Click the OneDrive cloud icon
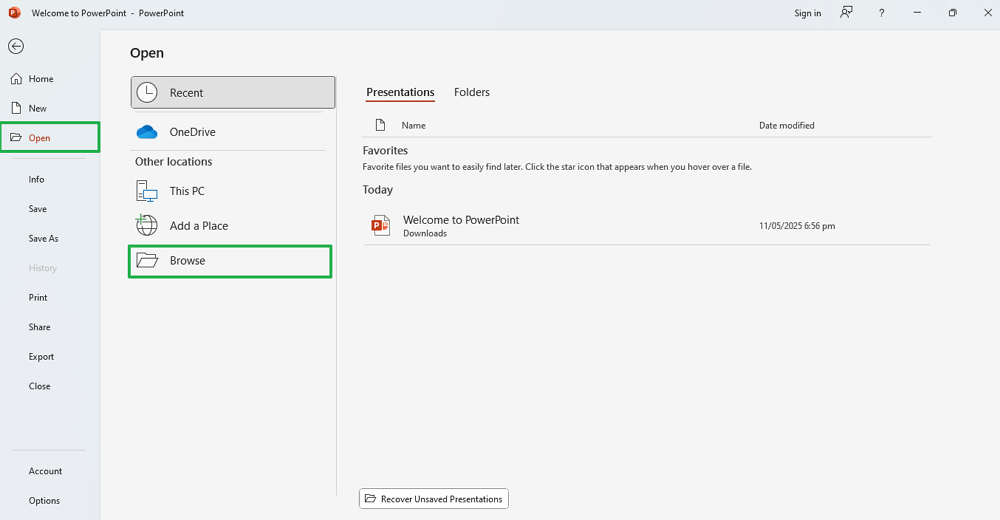This screenshot has height=520, width=1000. [147, 132]
